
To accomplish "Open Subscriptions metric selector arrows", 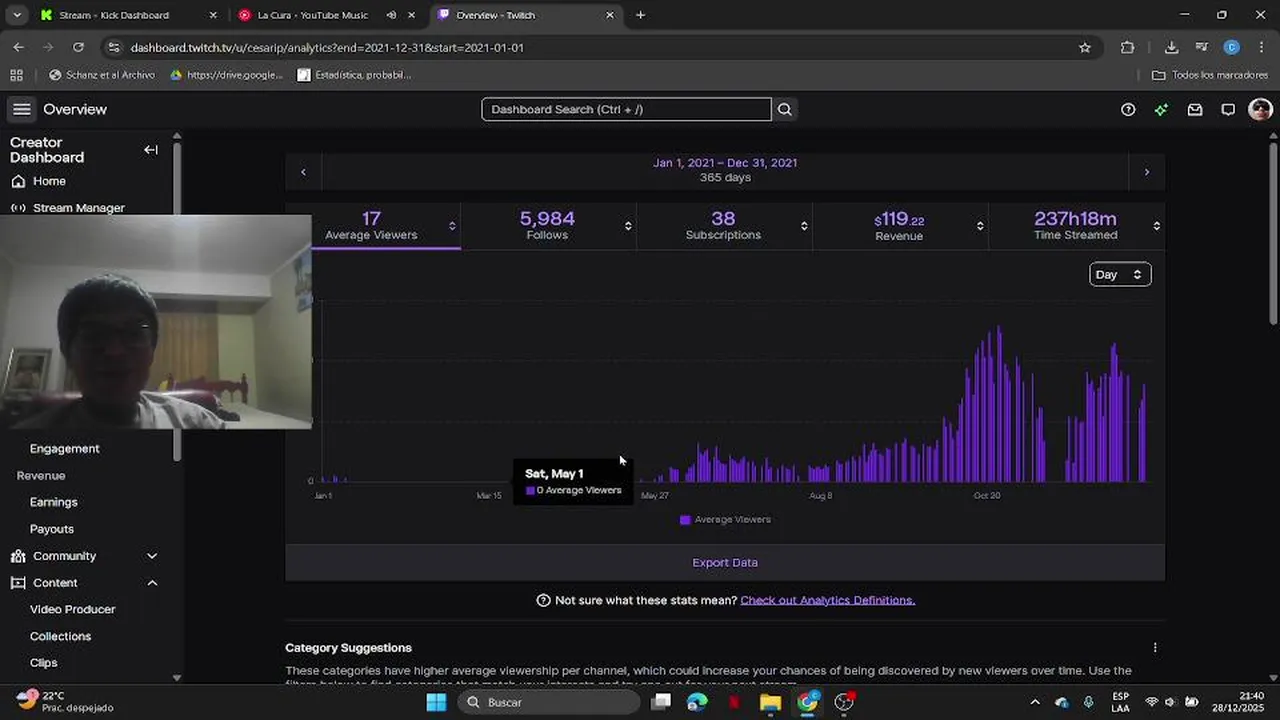I will pos(804,226).
